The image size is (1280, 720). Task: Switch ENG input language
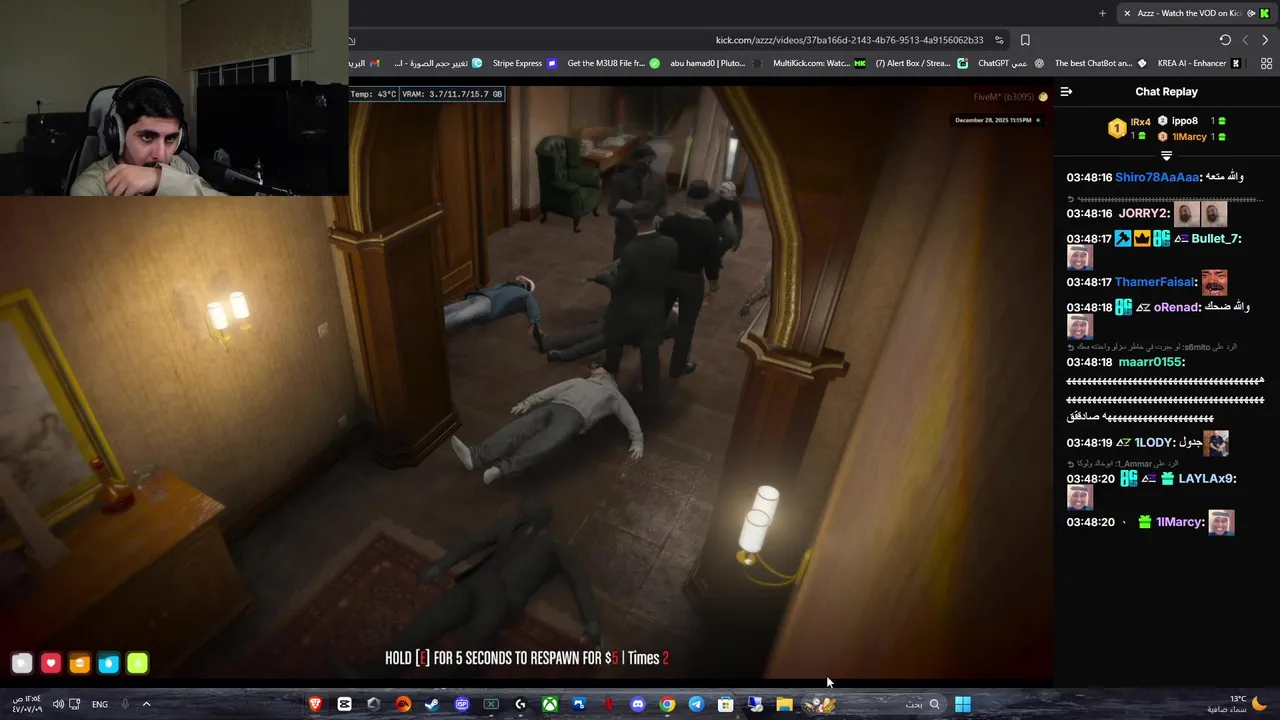100,704
